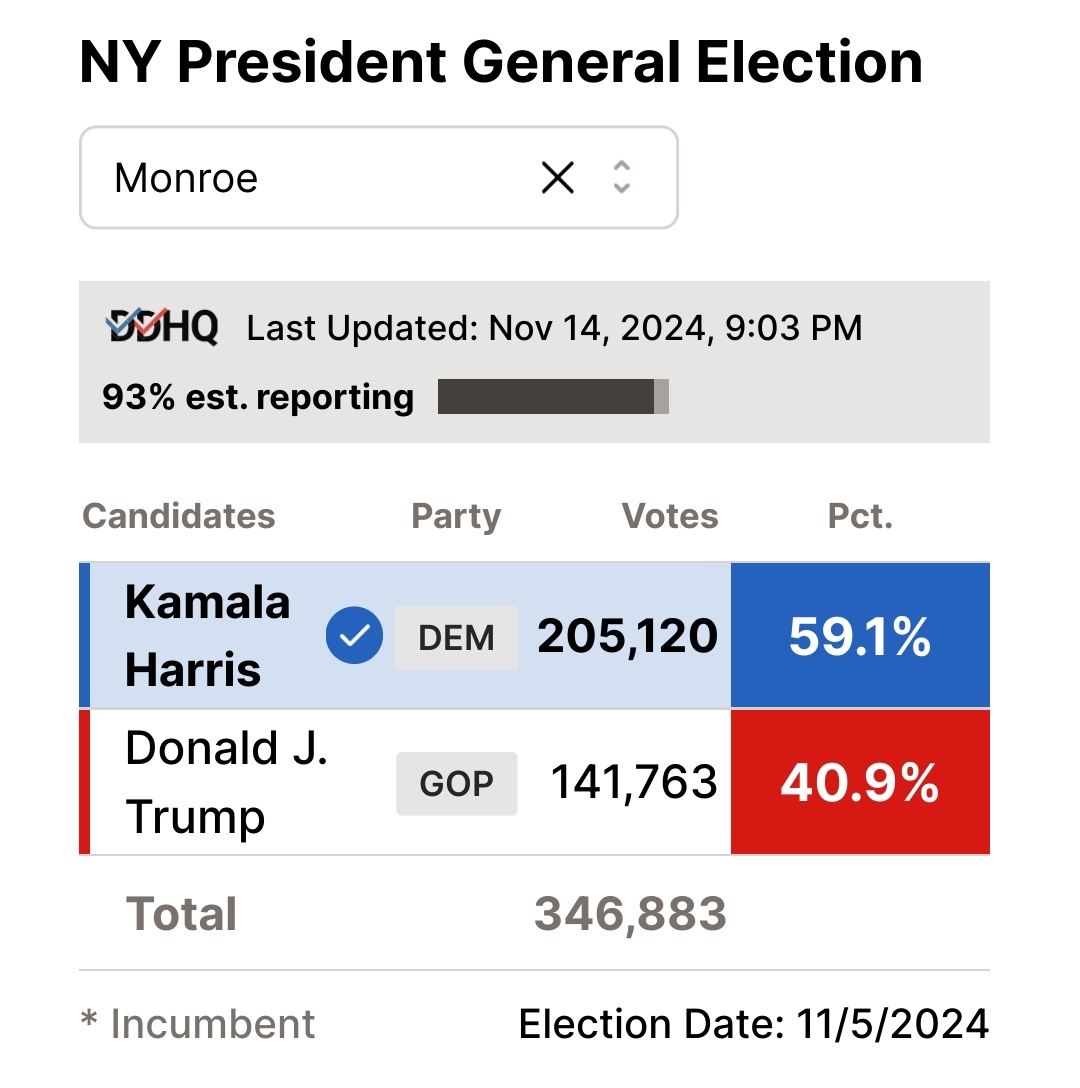Click the Monroe county select field
The height and width of the screenshot is (1088, 1080).
coord(300,178)
